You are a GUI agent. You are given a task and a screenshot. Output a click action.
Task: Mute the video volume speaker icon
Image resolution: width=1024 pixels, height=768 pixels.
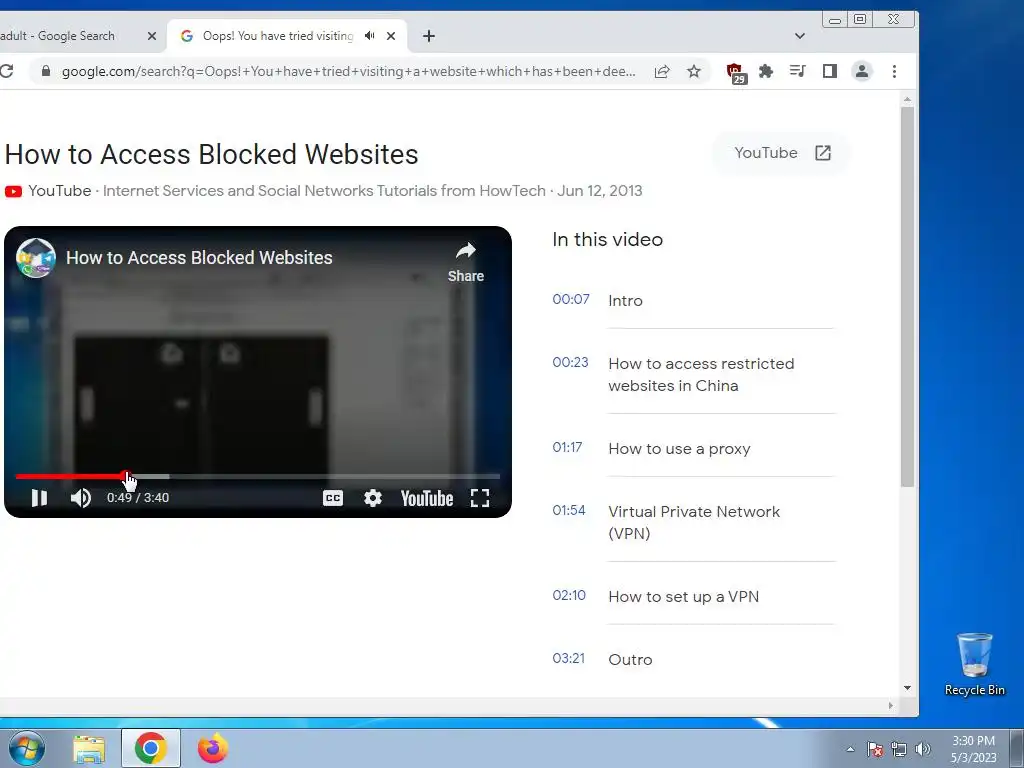[x=81, y=498]
